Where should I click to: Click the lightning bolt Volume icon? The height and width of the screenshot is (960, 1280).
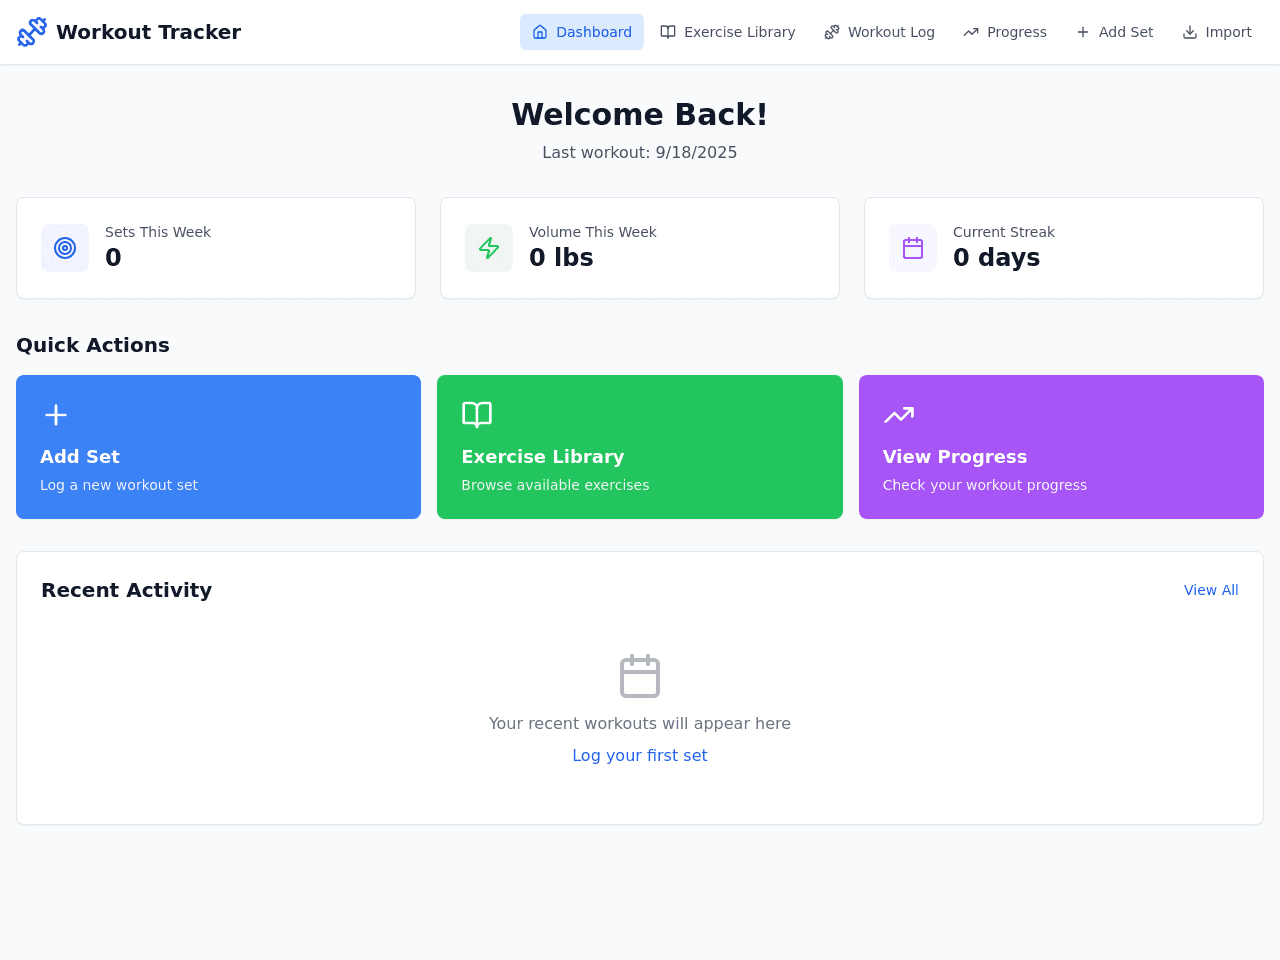pos(489,248)
